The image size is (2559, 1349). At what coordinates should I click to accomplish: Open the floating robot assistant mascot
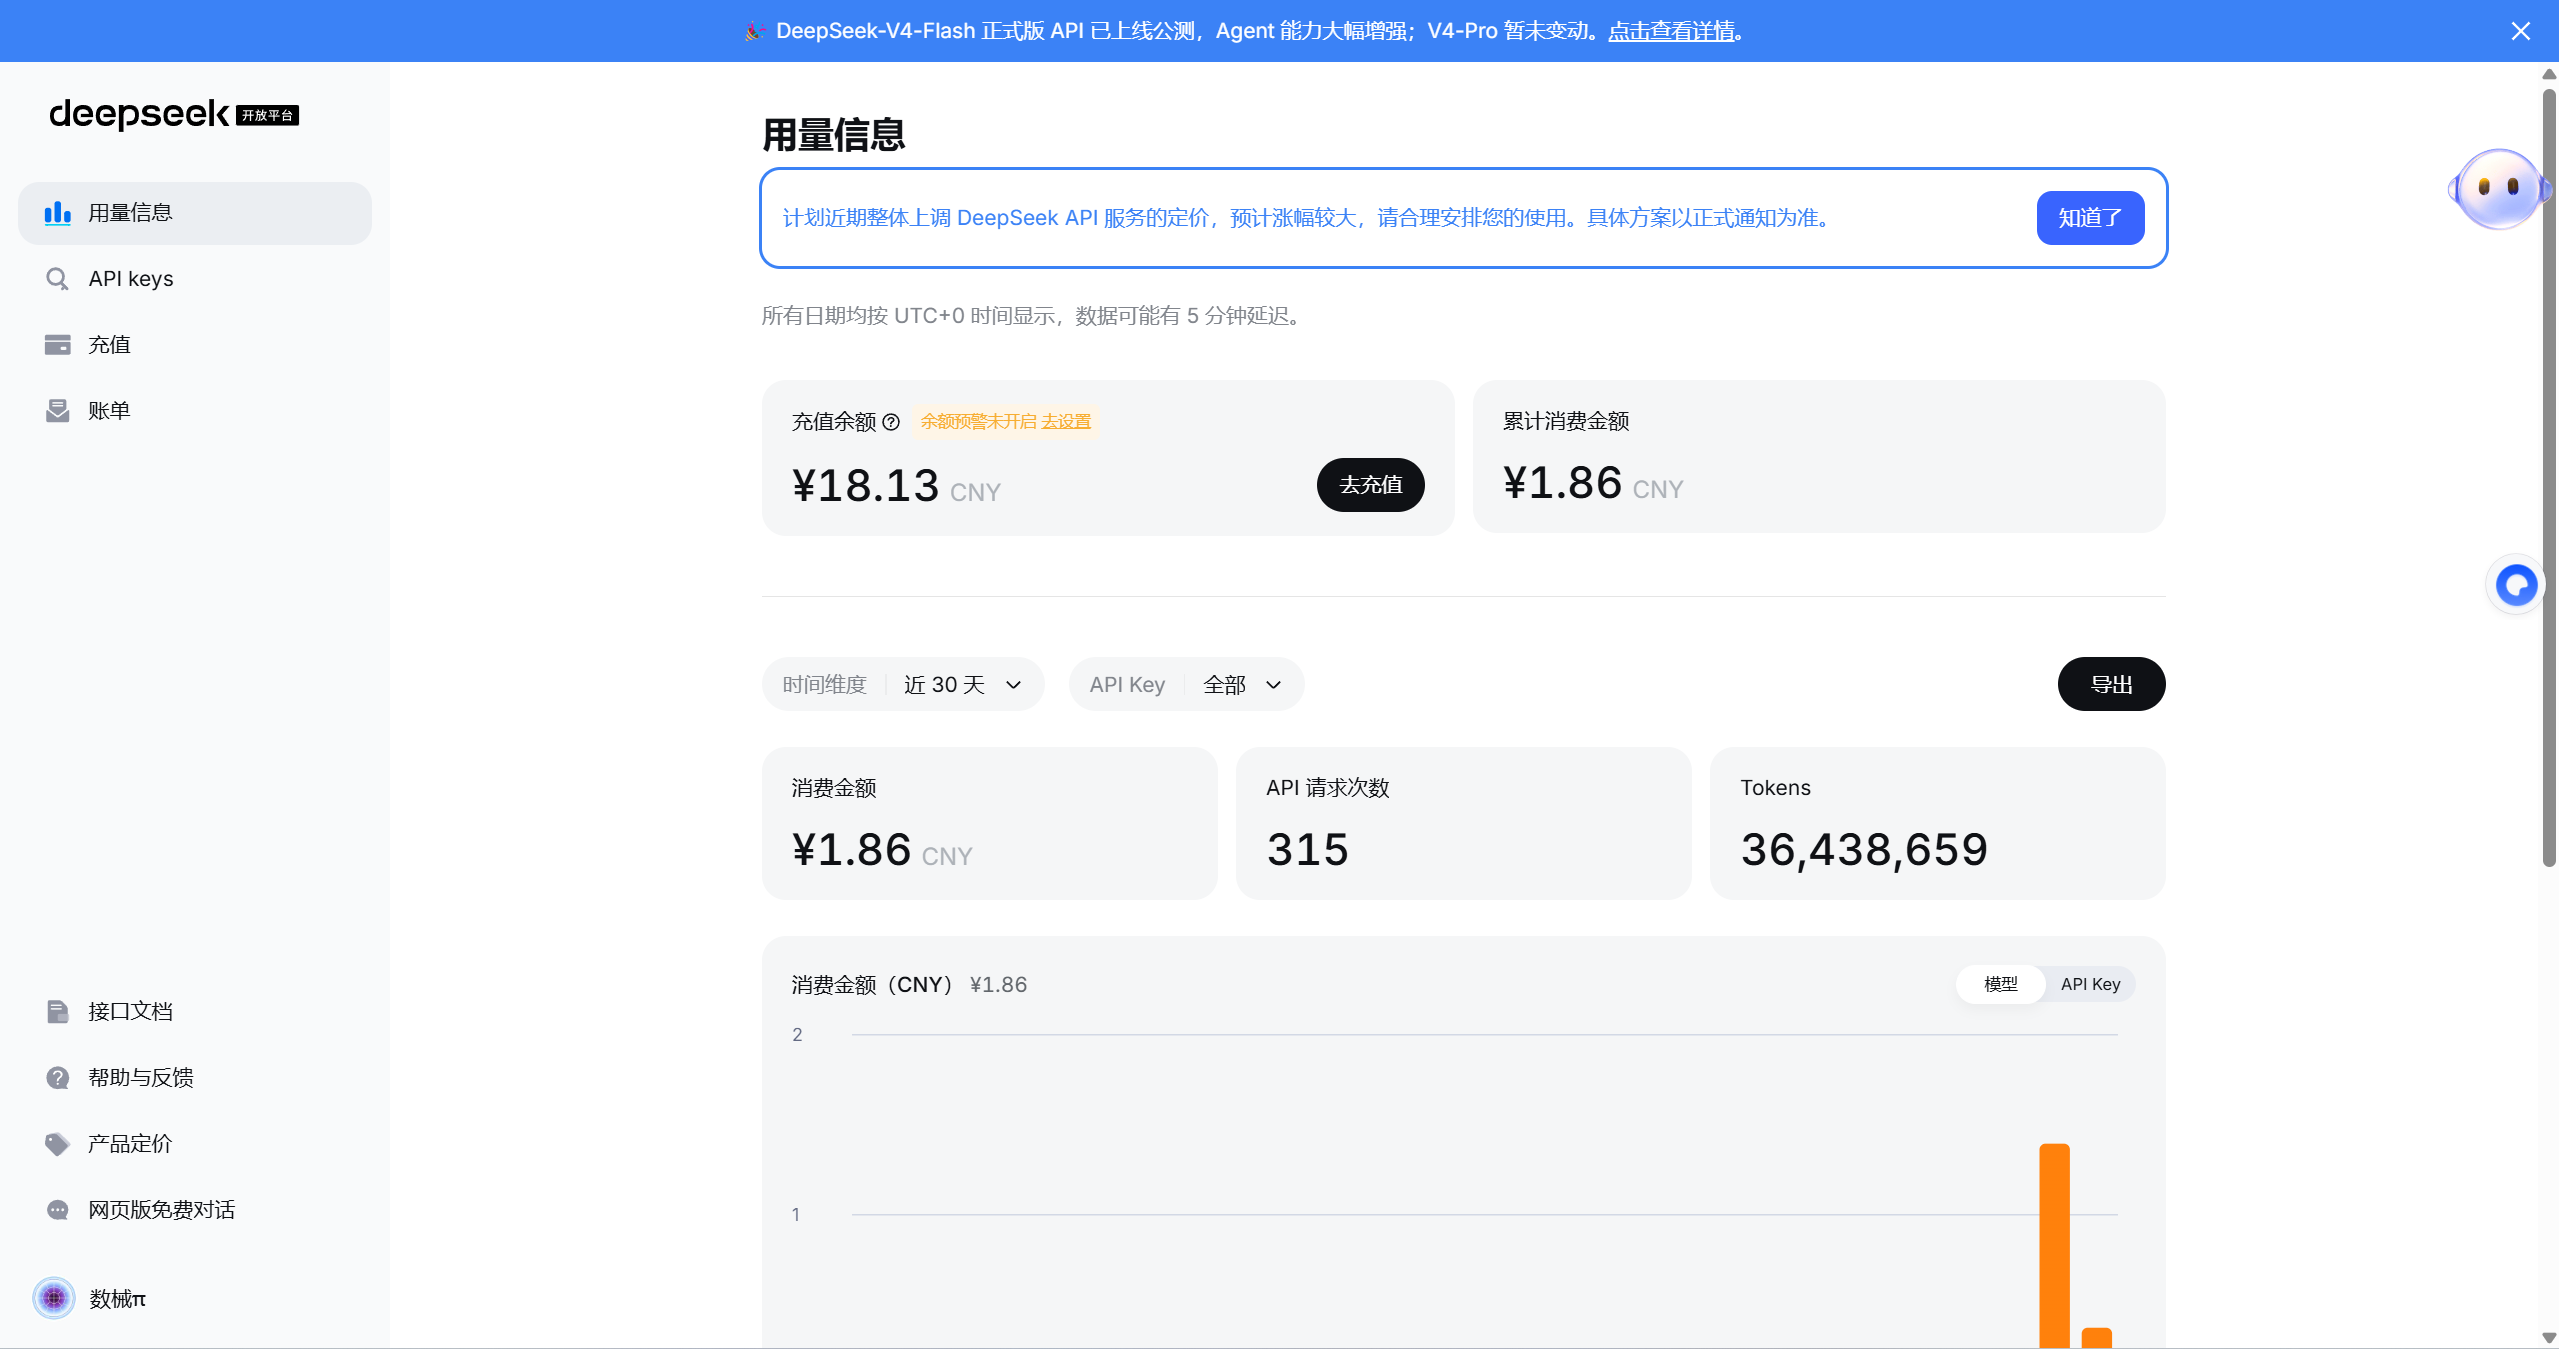click(x=2498, y=189)
